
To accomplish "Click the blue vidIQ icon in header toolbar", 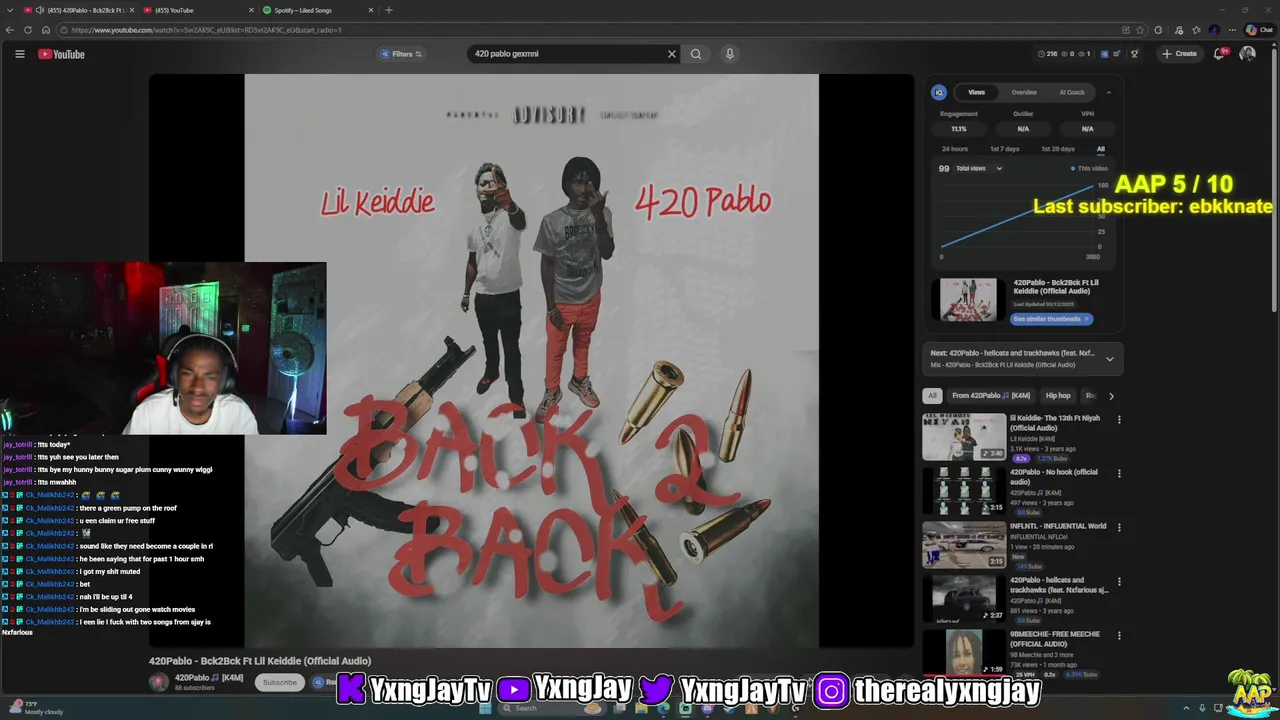I will (x=1104, y=54).
